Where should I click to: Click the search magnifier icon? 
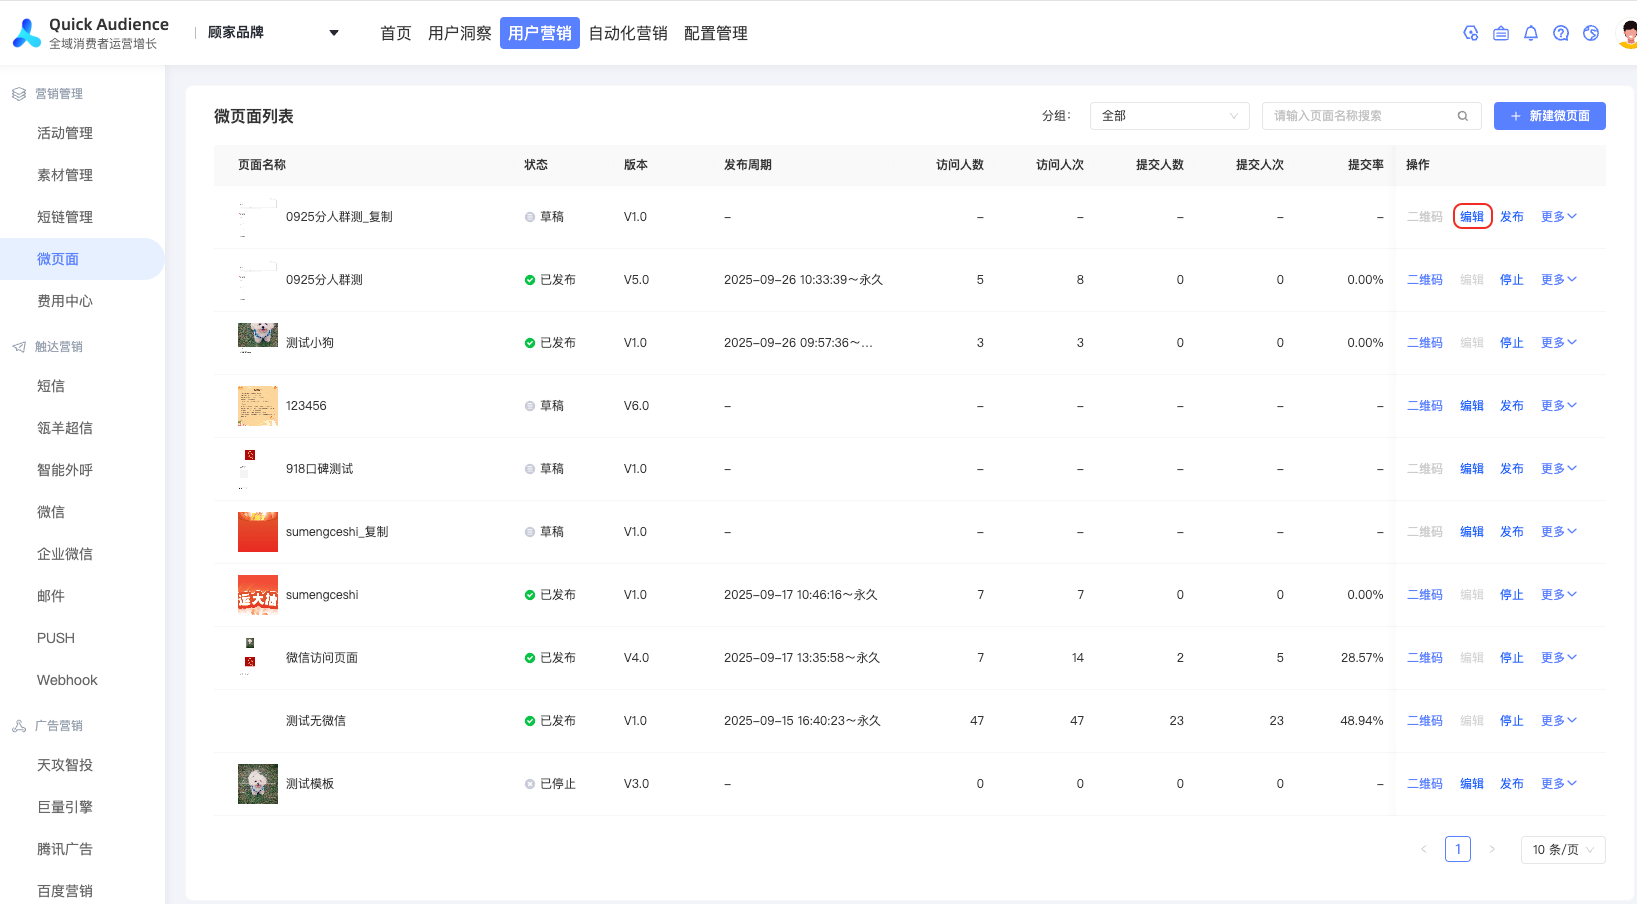pyautogui.click(x=1462, y=116)
